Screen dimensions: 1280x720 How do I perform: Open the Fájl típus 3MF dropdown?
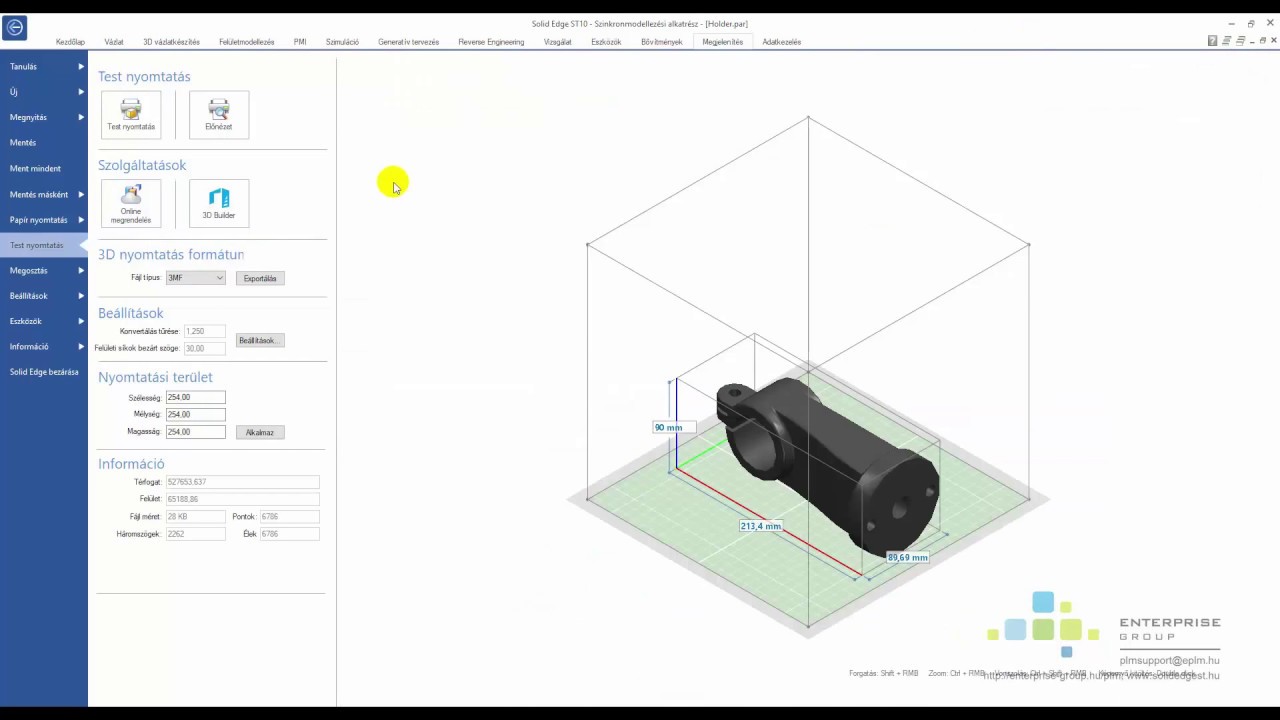195,278
